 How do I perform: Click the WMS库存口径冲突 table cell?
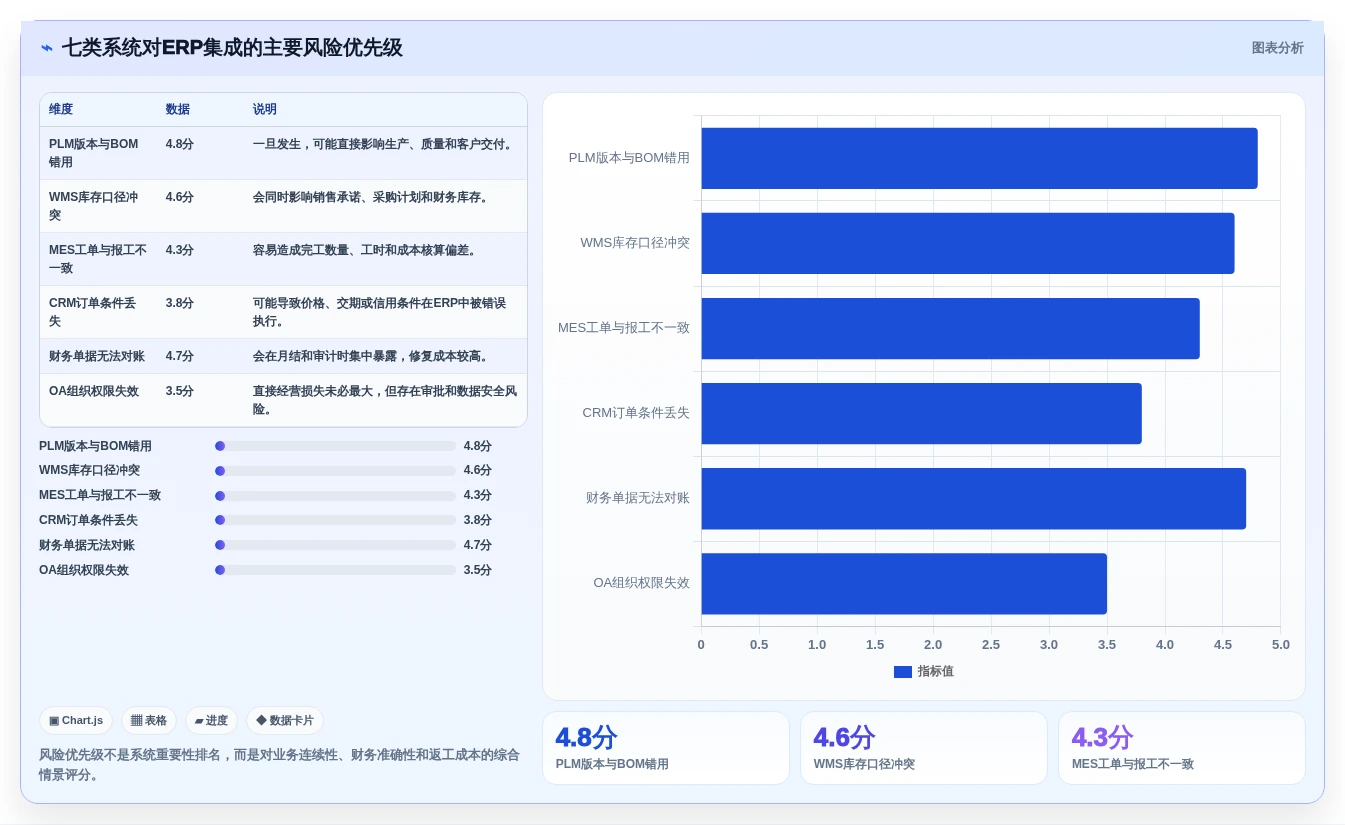point(98,206)
